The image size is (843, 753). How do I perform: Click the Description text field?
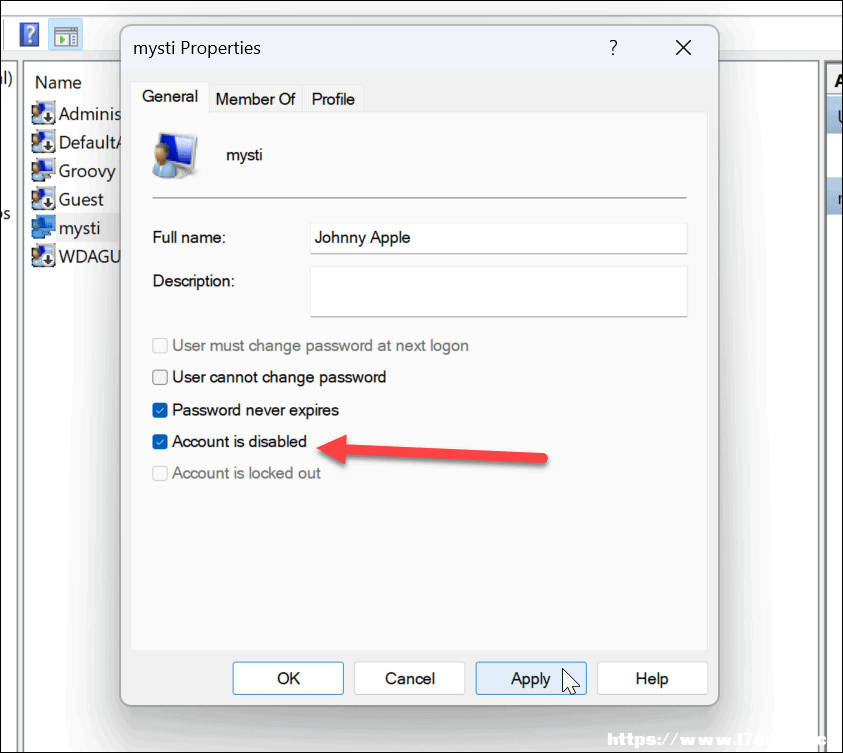coord(498,292)
